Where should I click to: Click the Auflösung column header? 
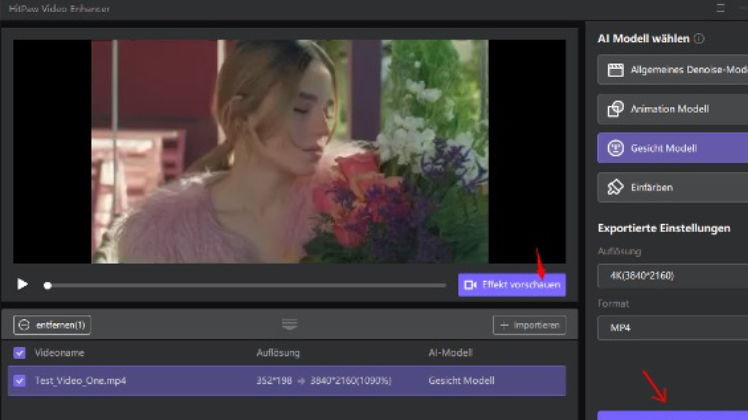pyautogui.click(x=278, y=353)
